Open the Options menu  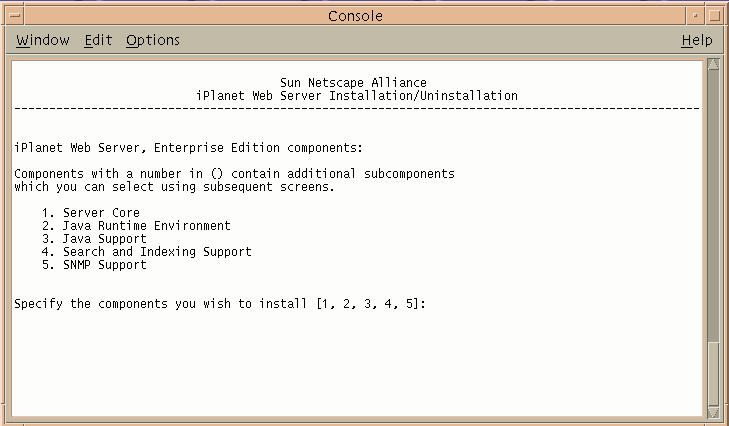(x=153, y=40)
